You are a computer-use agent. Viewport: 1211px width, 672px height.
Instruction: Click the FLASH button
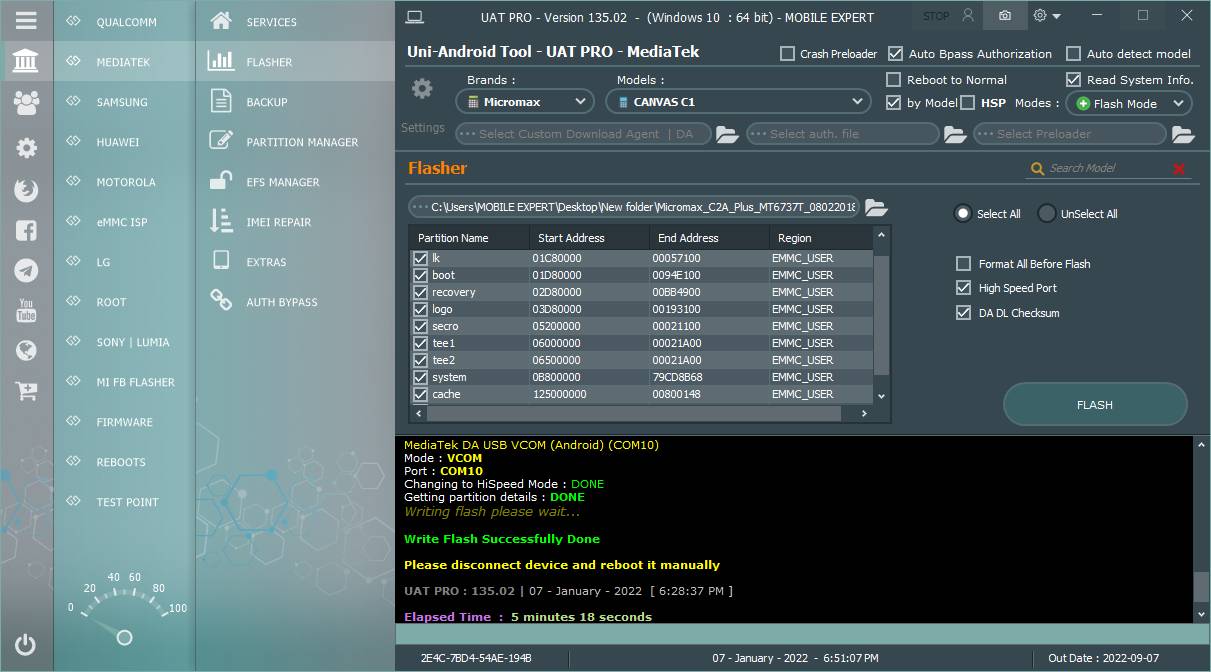[x=1095, y=405]
